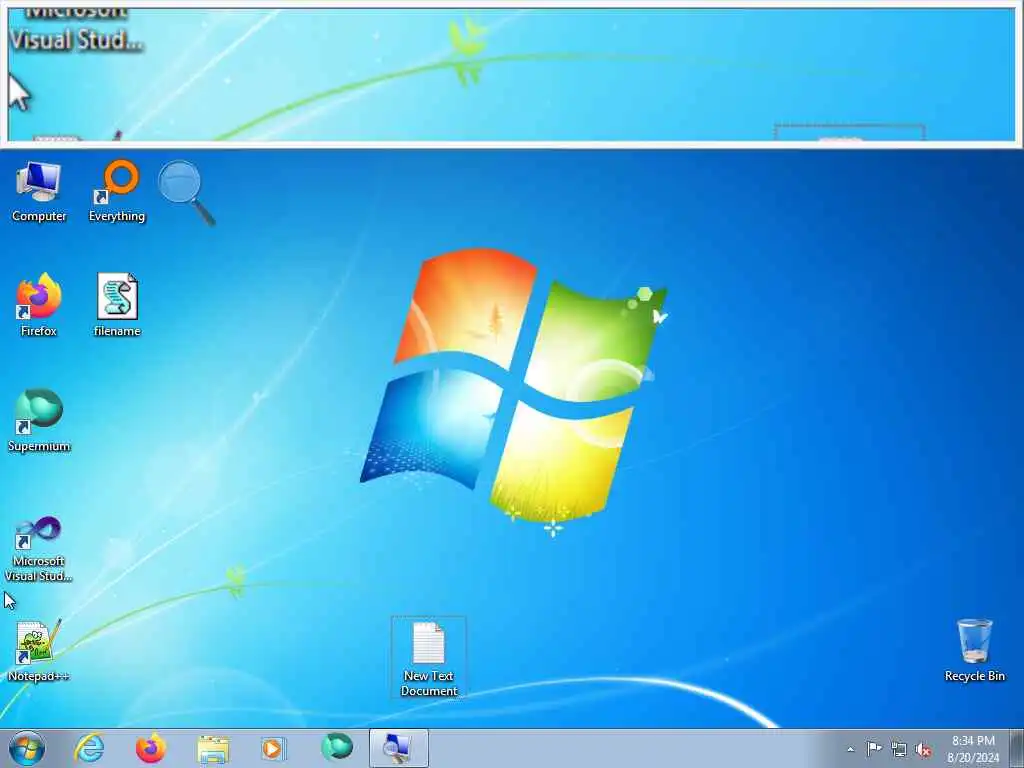Select the Supermium desktop shortcut
This screenshot has width=1024, height=768.
pyautogui.click(x=39, y=421)
